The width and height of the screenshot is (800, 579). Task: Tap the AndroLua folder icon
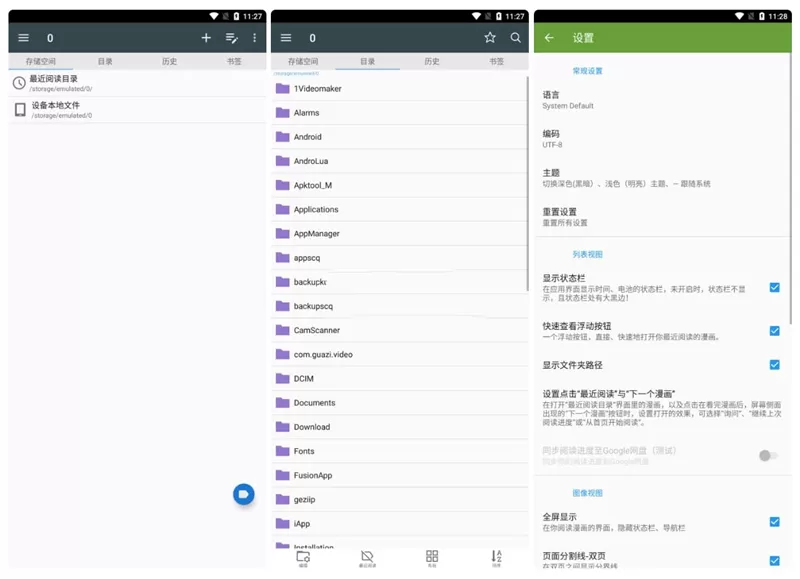click(x=282, y=161)
